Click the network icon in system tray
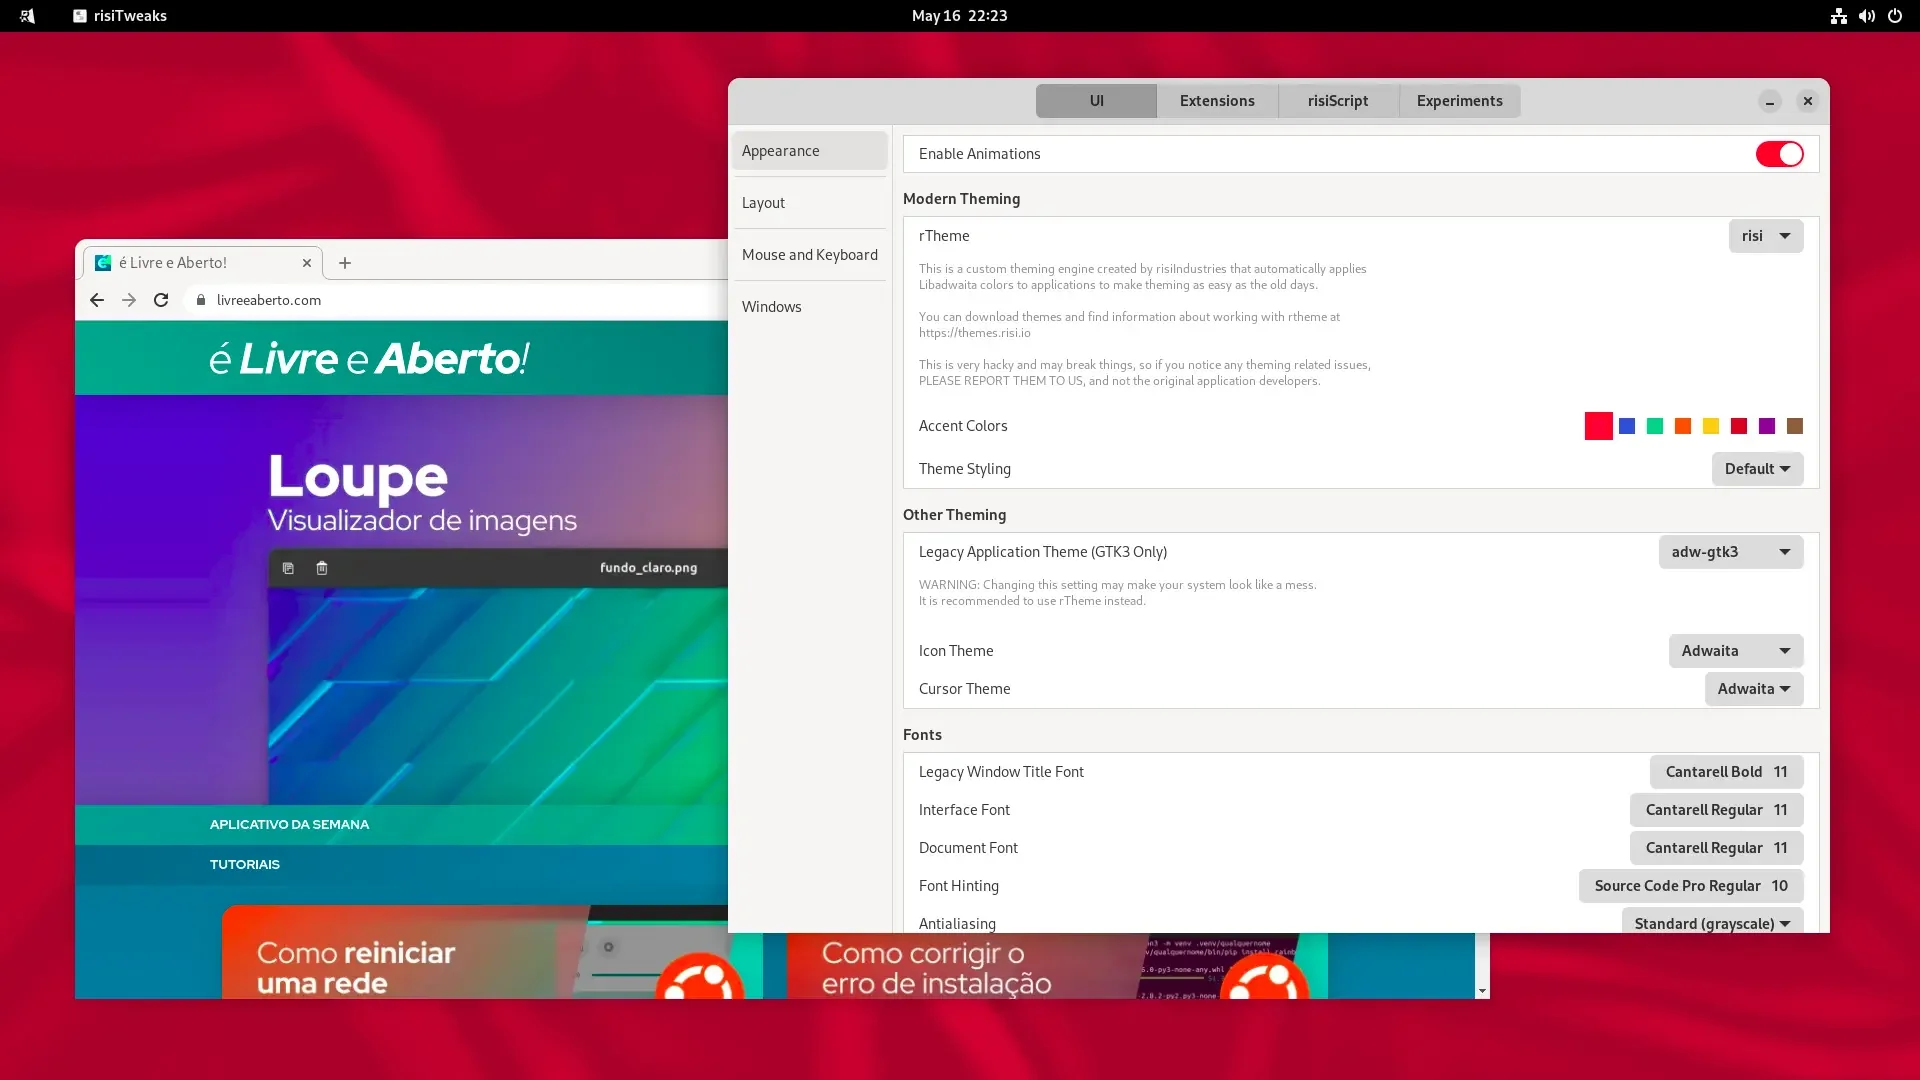This screenshot has height=1080, width=1920. [1839, 16]
